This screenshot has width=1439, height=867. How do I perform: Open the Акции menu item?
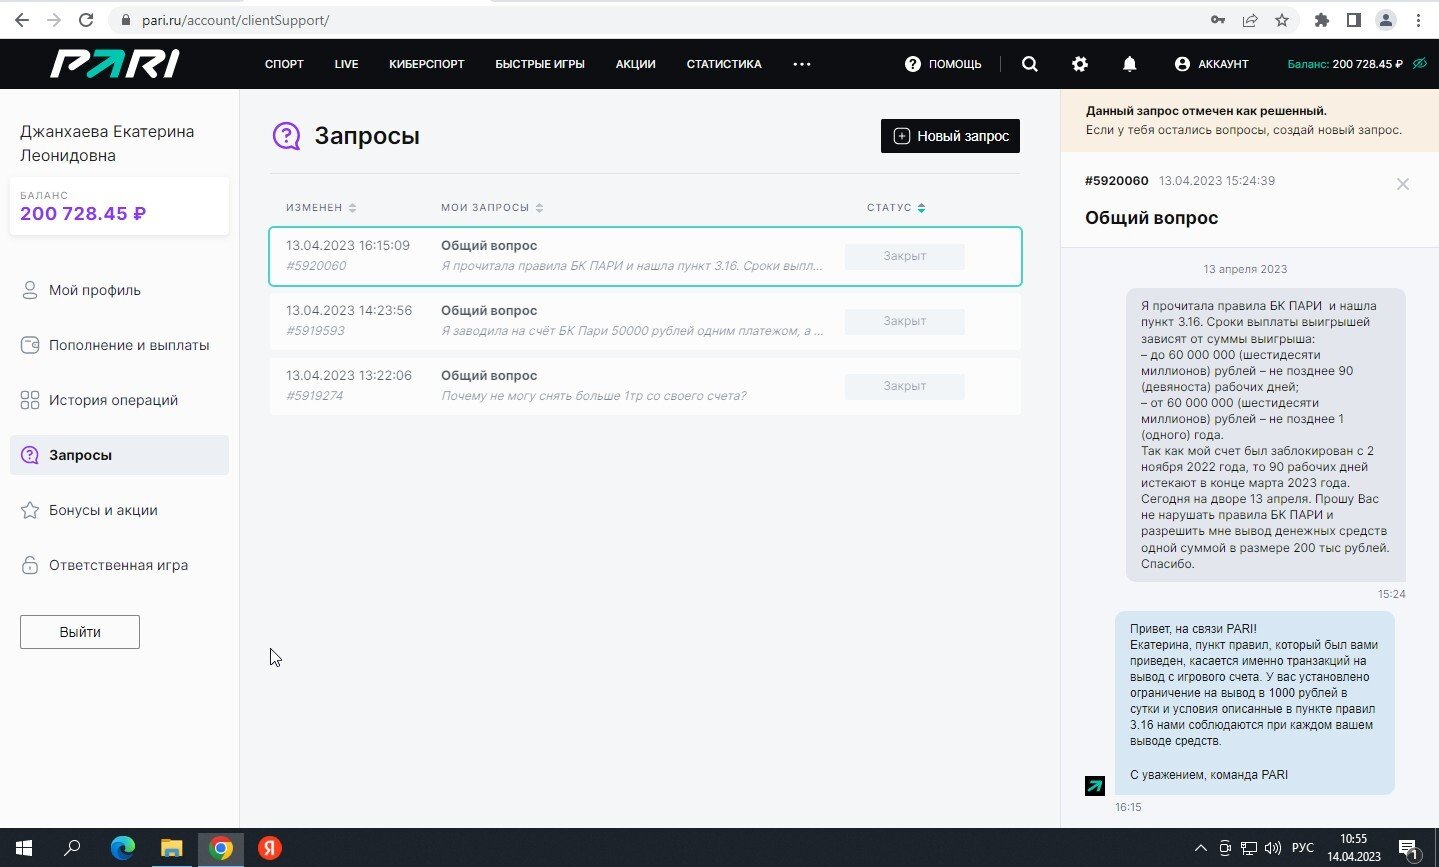point(635,64)
